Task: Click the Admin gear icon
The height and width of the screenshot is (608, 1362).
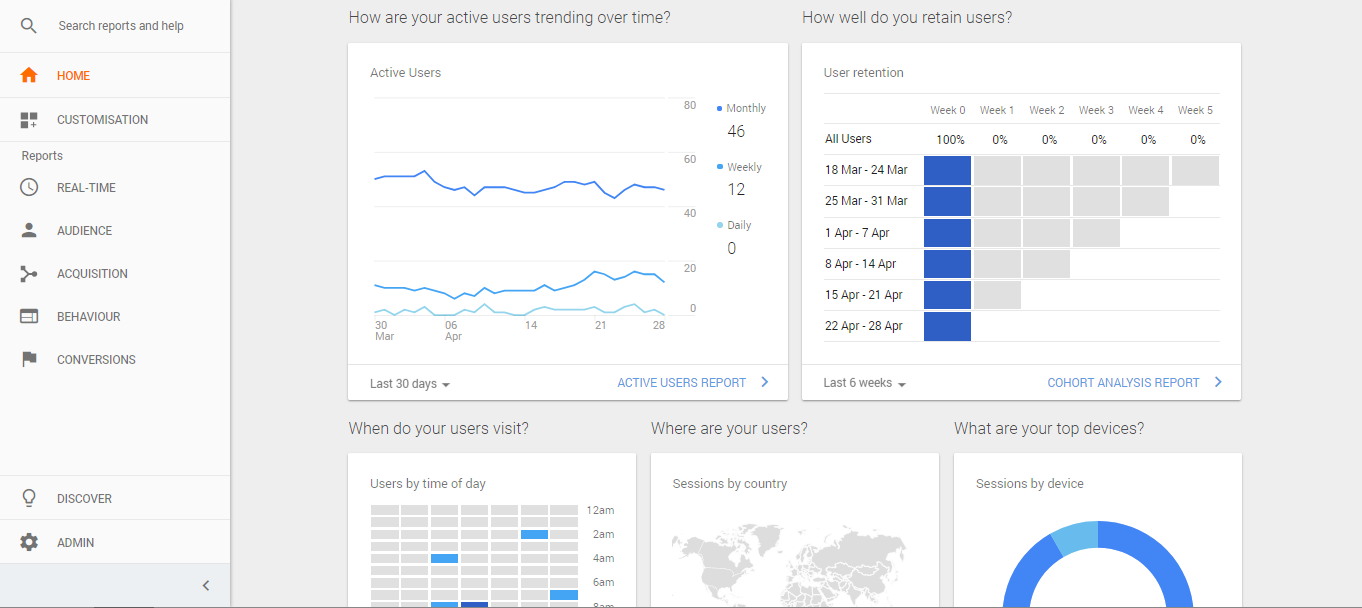Action: (29, 542)
